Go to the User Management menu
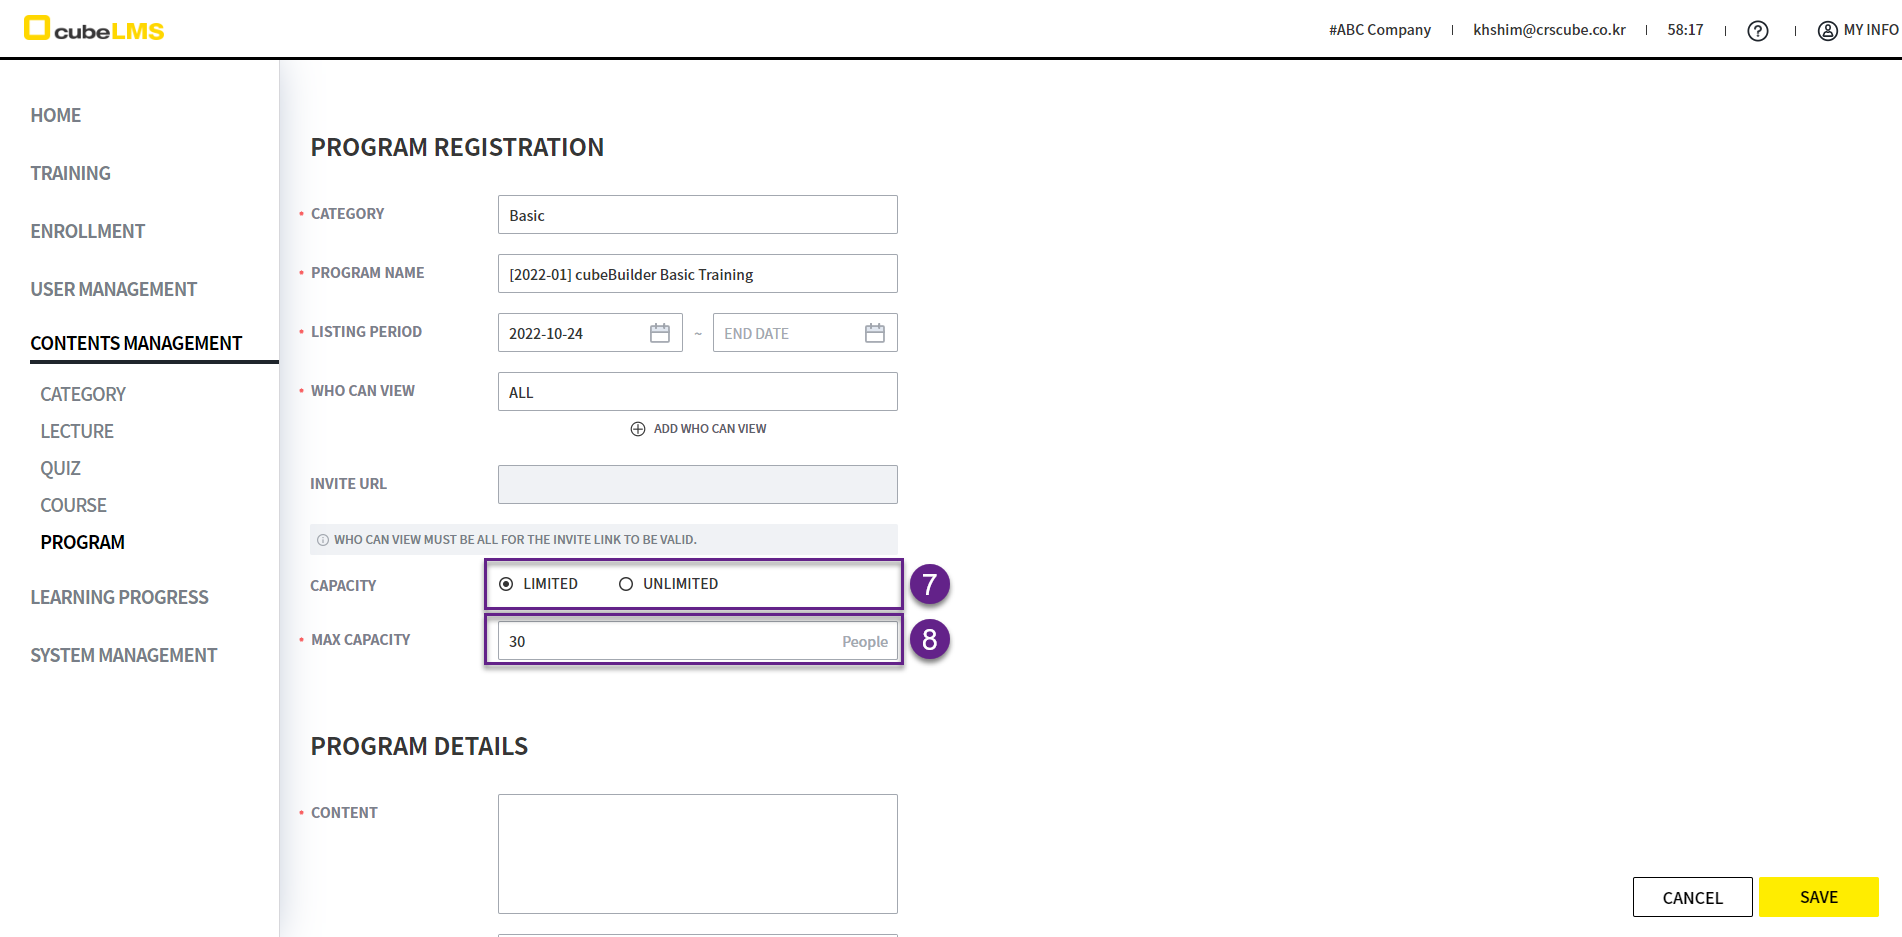Image resolution: width=1902 pixels, height=937 pixels. (x=113, y=289)
